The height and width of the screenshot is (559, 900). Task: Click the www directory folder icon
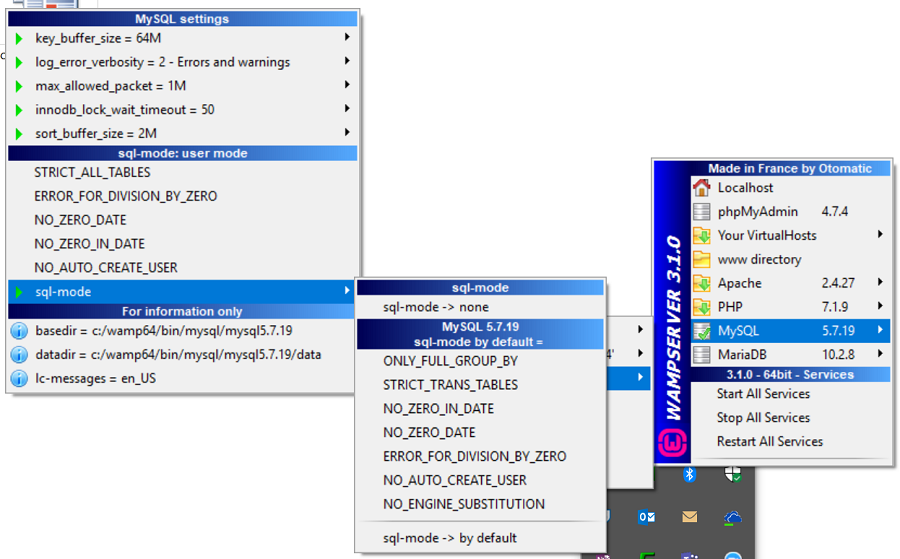pyautogui.click(x=701, y=259)
